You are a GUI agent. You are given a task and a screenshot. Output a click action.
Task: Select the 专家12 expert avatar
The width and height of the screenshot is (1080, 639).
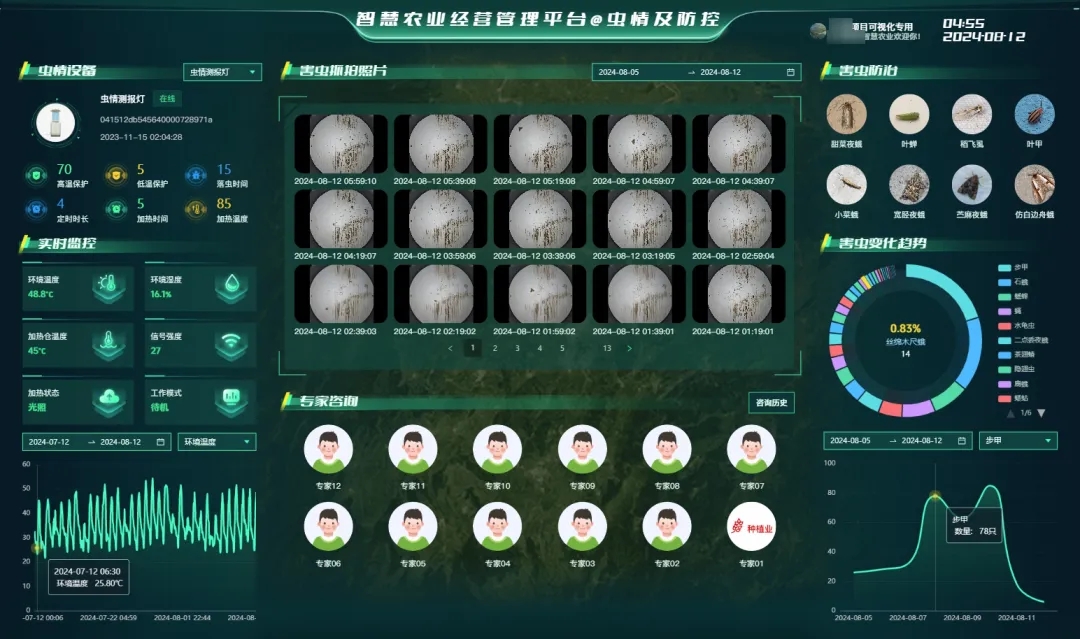328,450
